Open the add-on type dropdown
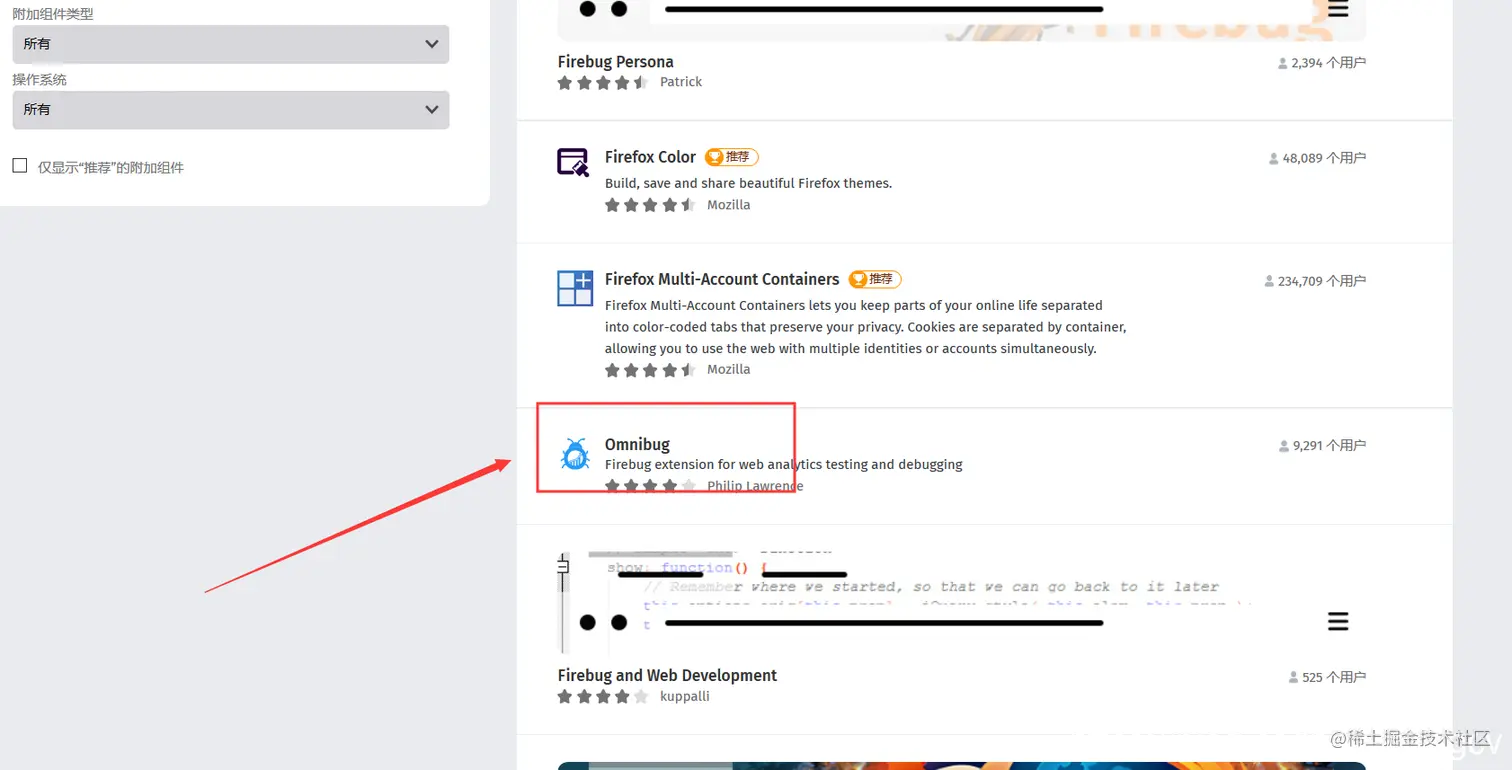Screen dimensions: 1512x770 [x=230, y=44]
